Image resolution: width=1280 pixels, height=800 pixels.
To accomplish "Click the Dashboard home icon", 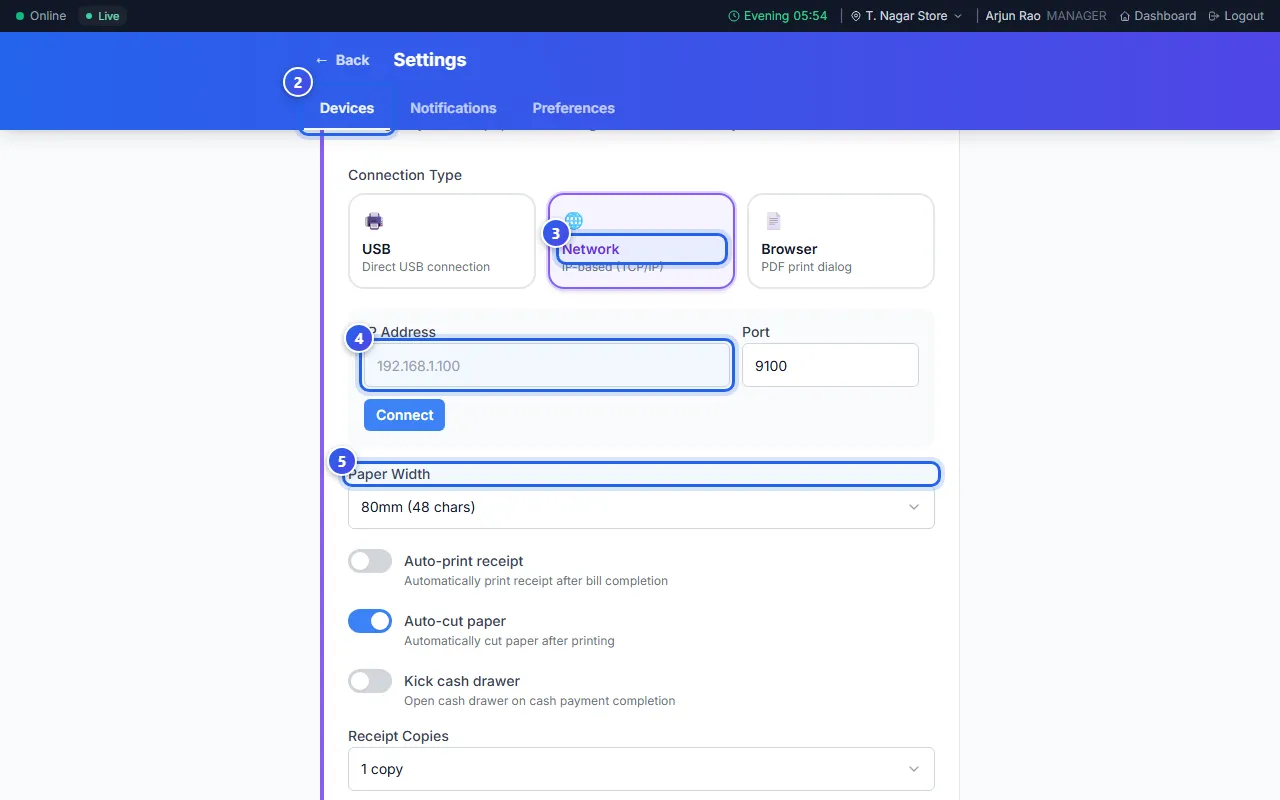I will click(1125, 16).
